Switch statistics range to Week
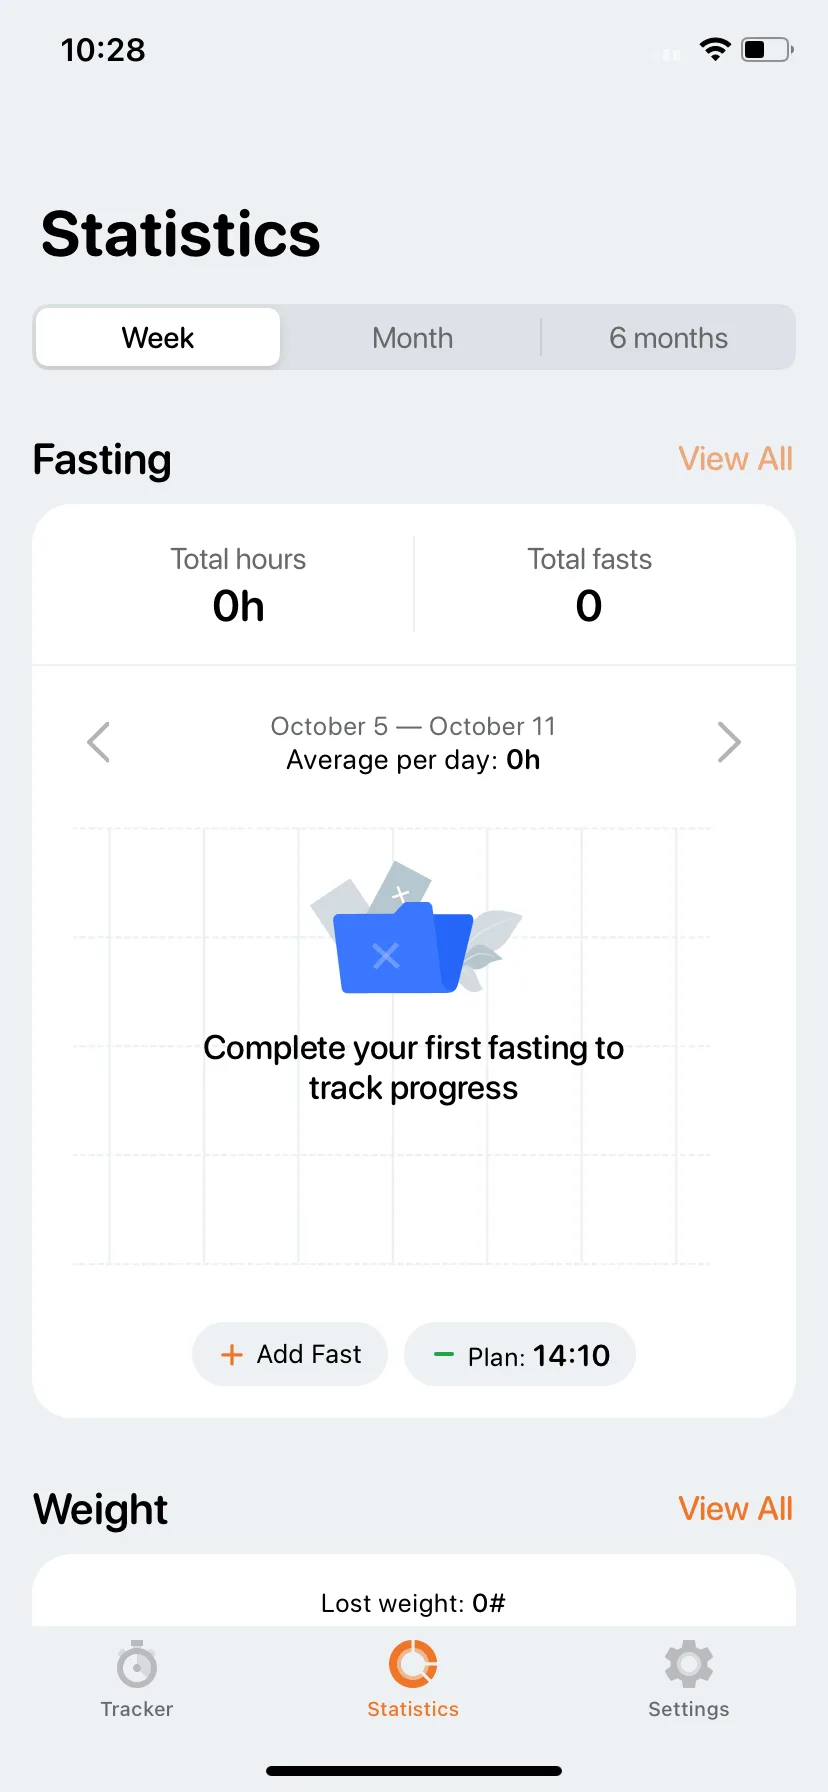The width and height of the screenshot is (828, 1792). tap(158, 338)
